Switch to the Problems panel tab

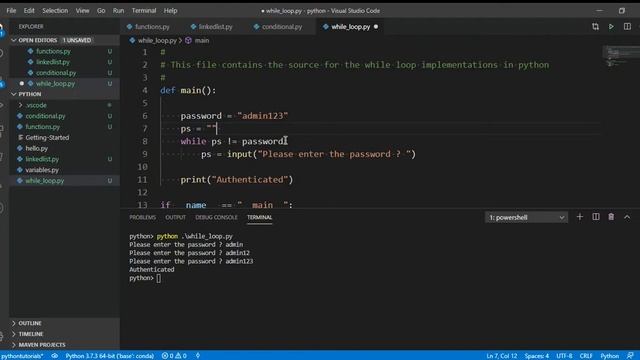click(x=142, y=218)
